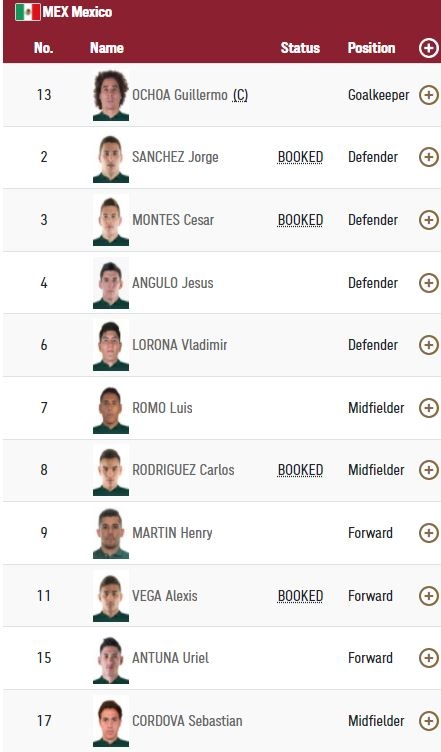This screenshot has width=441, height=752.
Task: Open MARTIN Henry player photo
Action: pos(111,533)
